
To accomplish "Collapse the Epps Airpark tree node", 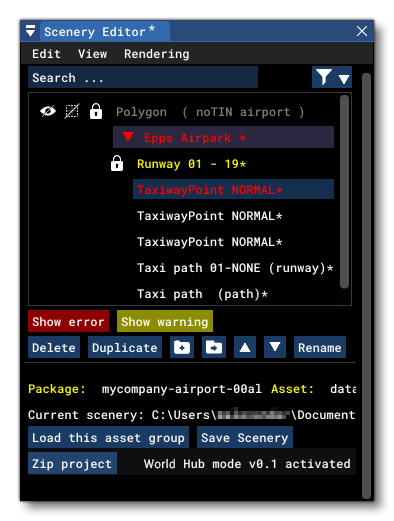I will tap(128, 137).
